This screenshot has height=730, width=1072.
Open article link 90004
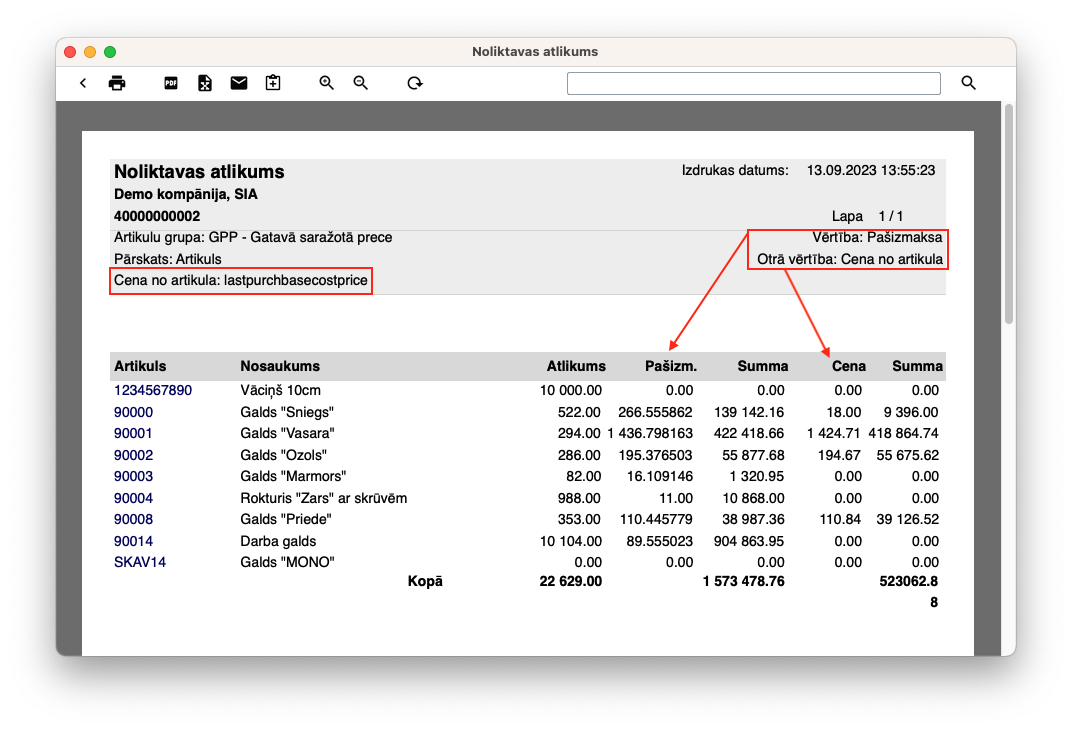pos(133,498)
